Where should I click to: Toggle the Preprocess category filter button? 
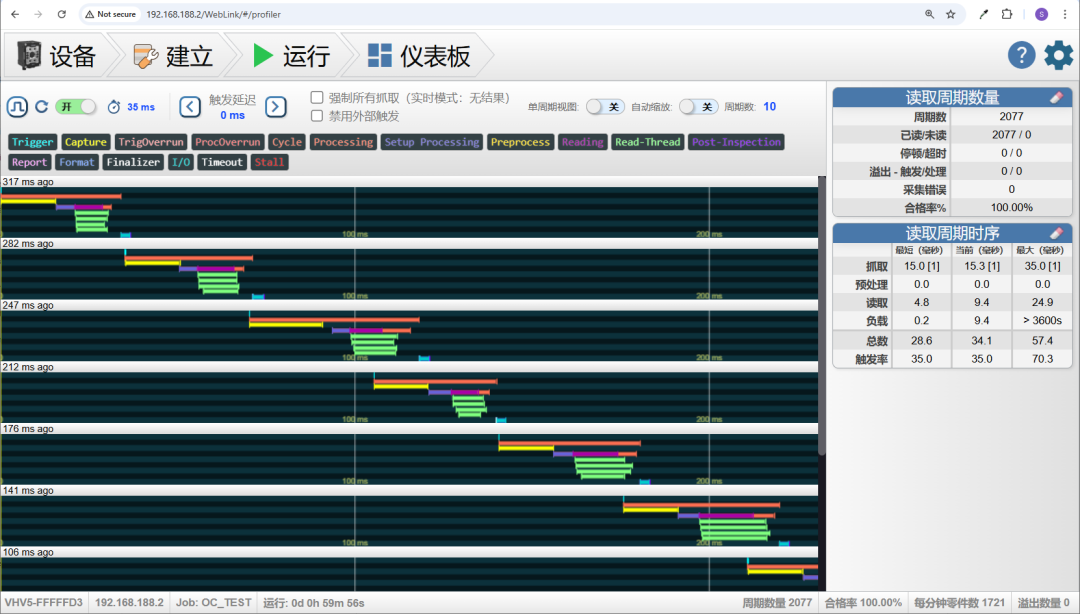pyautogui.click(x=520, y=142)
